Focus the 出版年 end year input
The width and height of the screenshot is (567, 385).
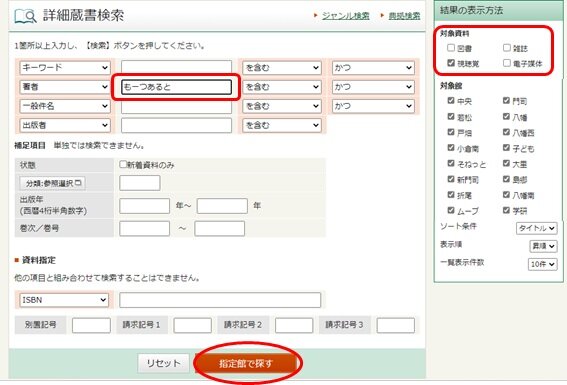click(x=222, y=206)
